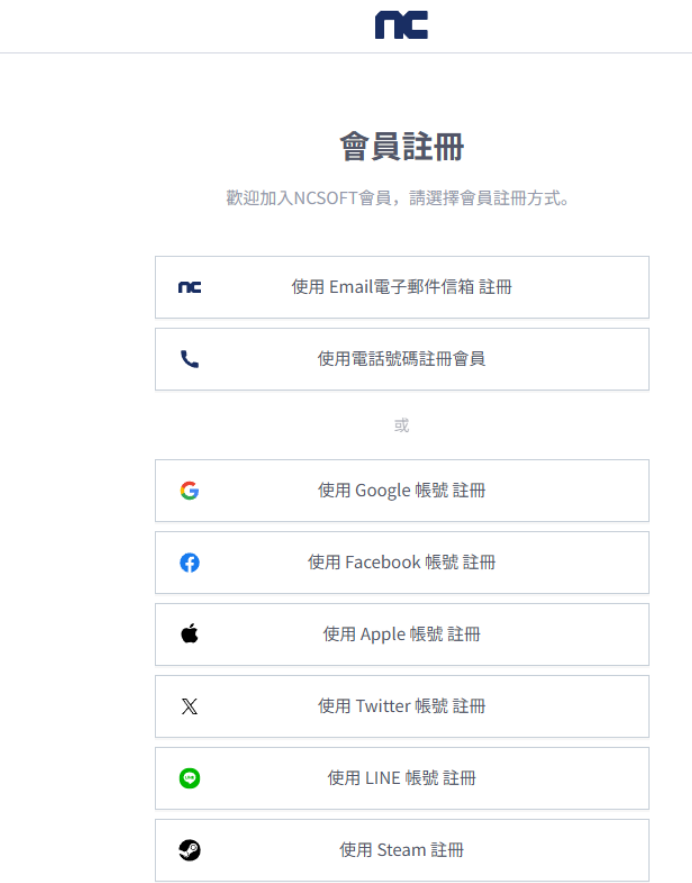
Task: Register through Steam
Action: (x=401, y=849)
